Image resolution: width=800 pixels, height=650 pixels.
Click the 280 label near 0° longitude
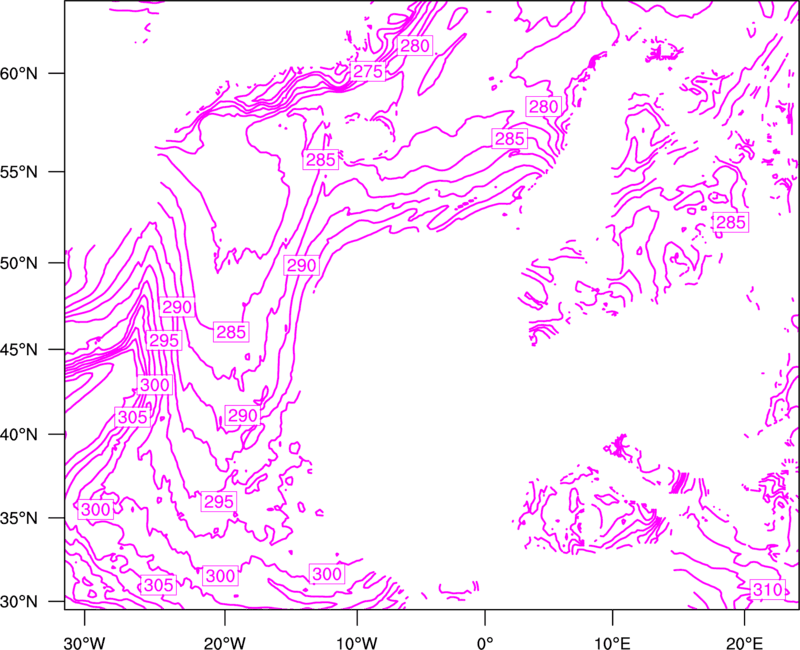click(x=543, y=107)
